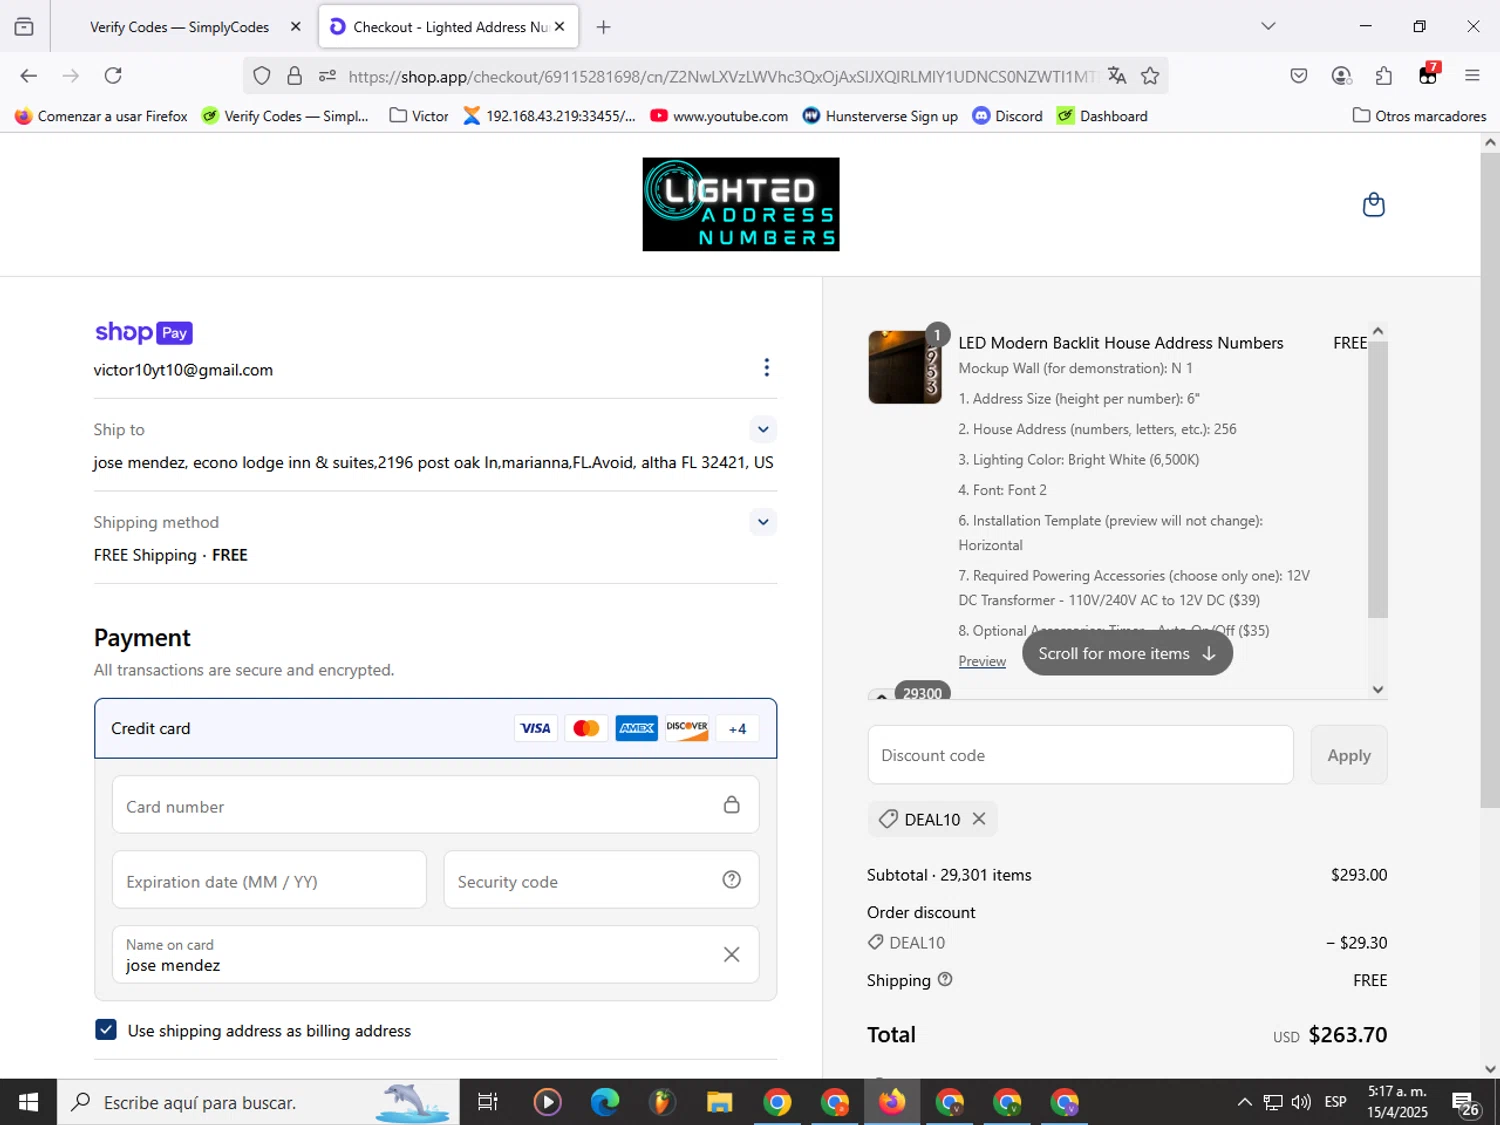Viewport: 1500px width, 1125px height.
Task: Translate this page icon
Action: point(1117,76)
